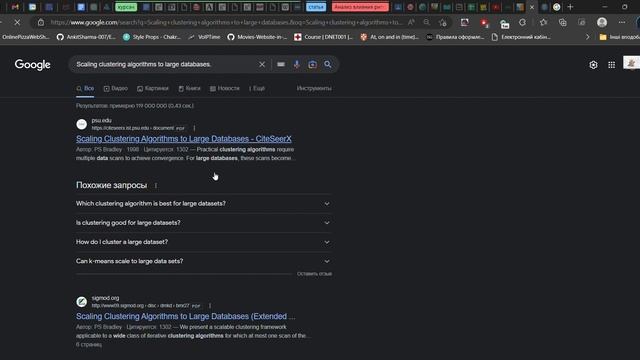Open the three-dot menu beside Похожие запросы
This screenshot has height=360, width=640.
(x=156, y=186)
